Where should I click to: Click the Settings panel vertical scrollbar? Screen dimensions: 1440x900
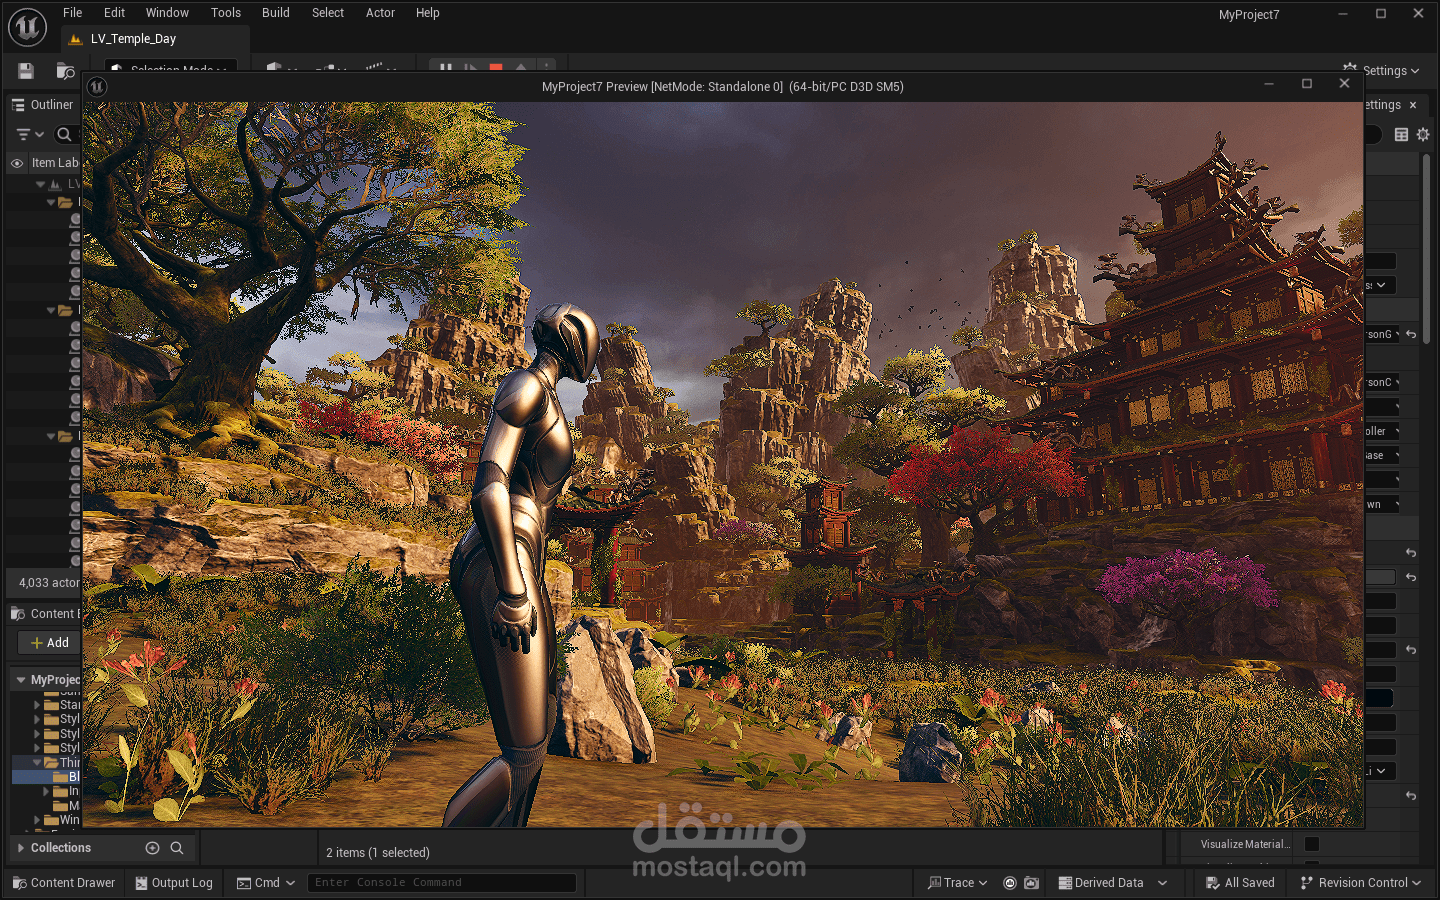1426,250
